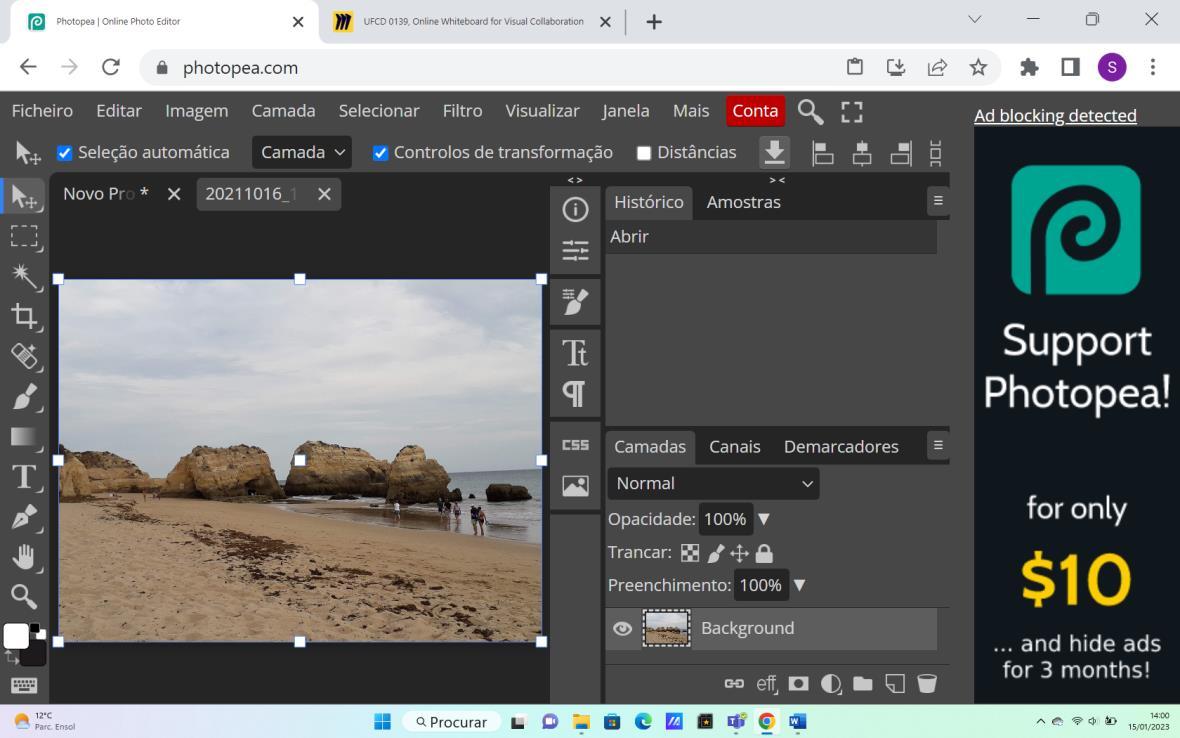Select the Zoom tool in left toolbar

pyautogui.click(x=24, y=597)
